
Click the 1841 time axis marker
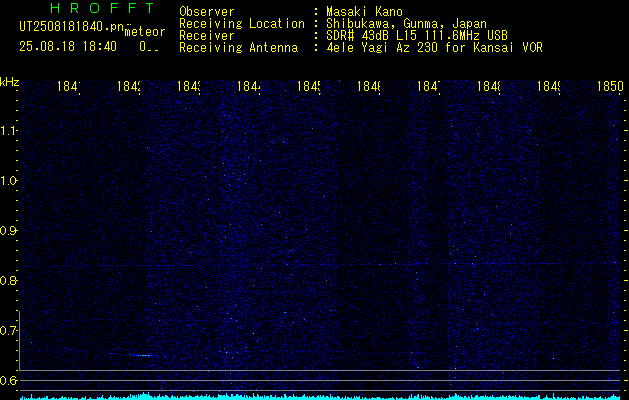click(69, 86)
